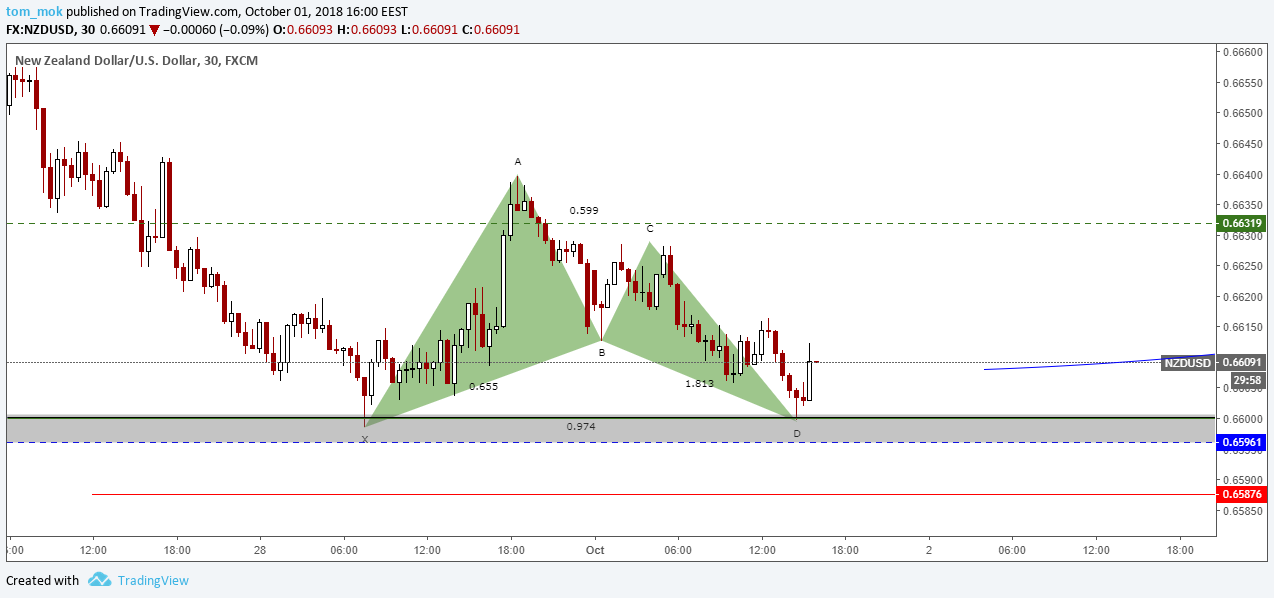Click pattern point label B
1274x598 pixels.
602,352
